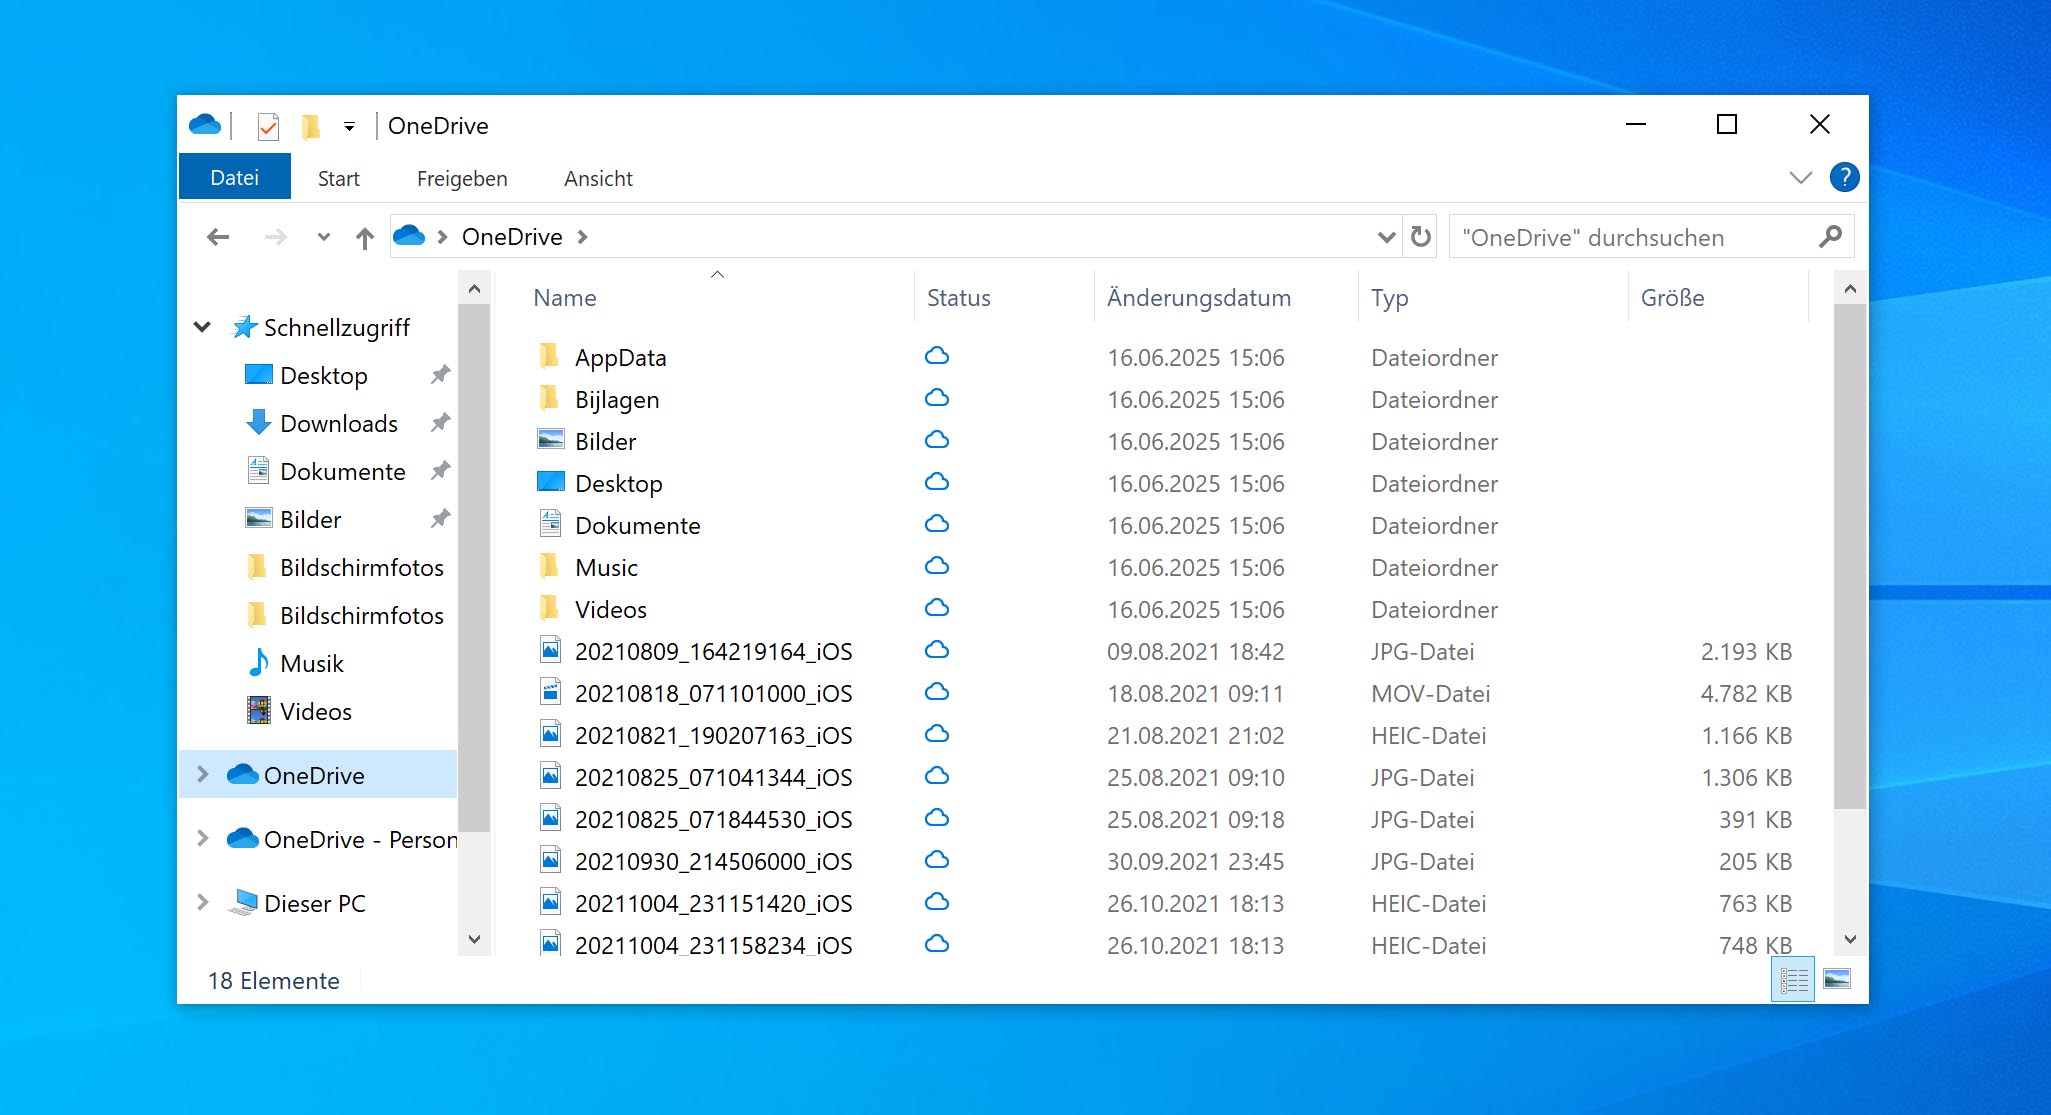2051x1115 pixels.
Task: Click the cloud status icon for Music
Action: point(937,566)
